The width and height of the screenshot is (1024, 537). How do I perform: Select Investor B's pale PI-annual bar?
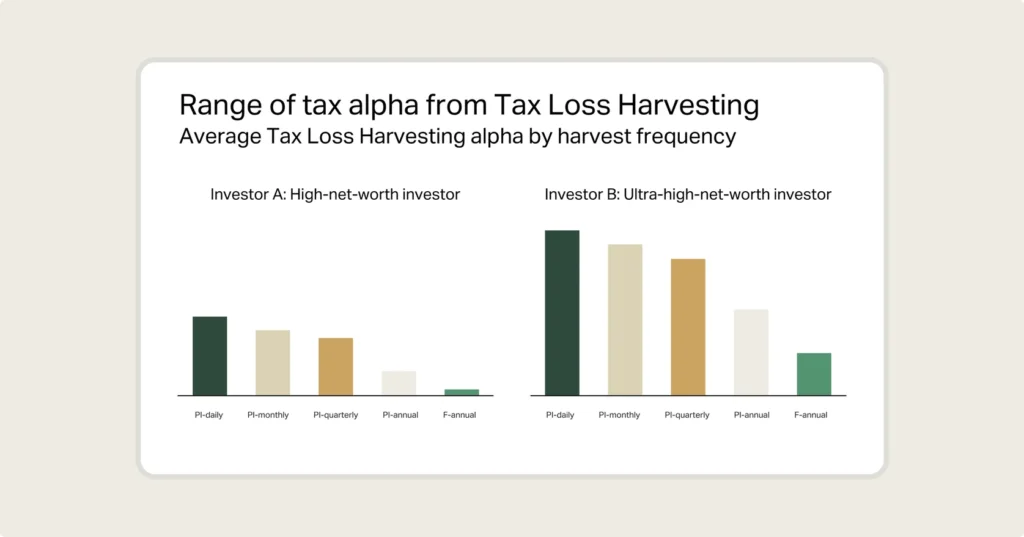[x=751, y=352]
